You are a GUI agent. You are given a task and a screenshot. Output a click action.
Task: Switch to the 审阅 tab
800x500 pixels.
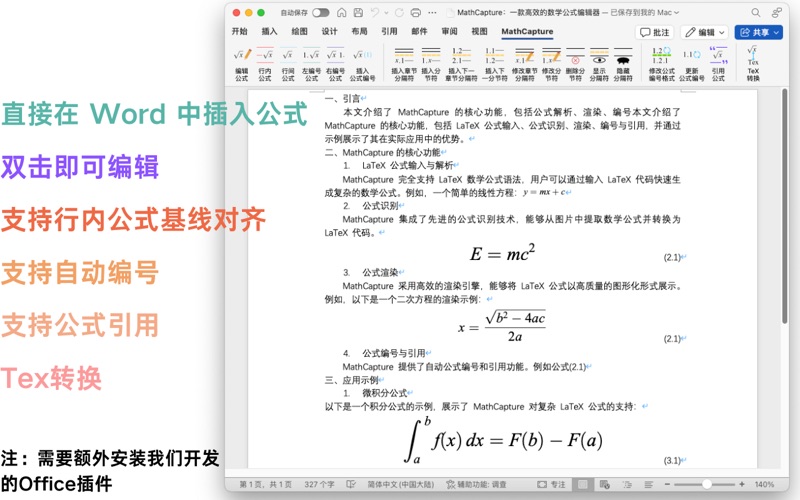(449, 32)
